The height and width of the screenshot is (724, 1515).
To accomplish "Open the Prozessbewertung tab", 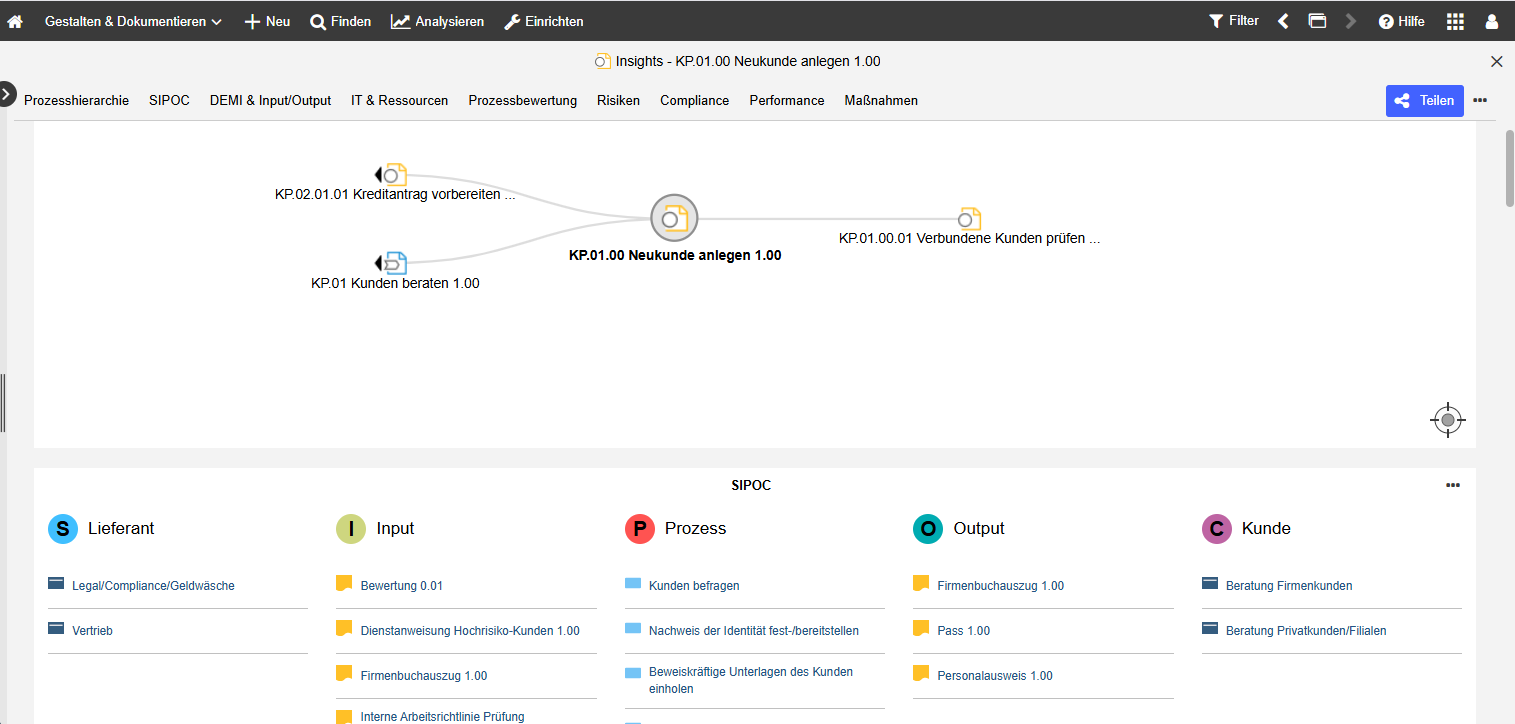I will coord(522,101).
